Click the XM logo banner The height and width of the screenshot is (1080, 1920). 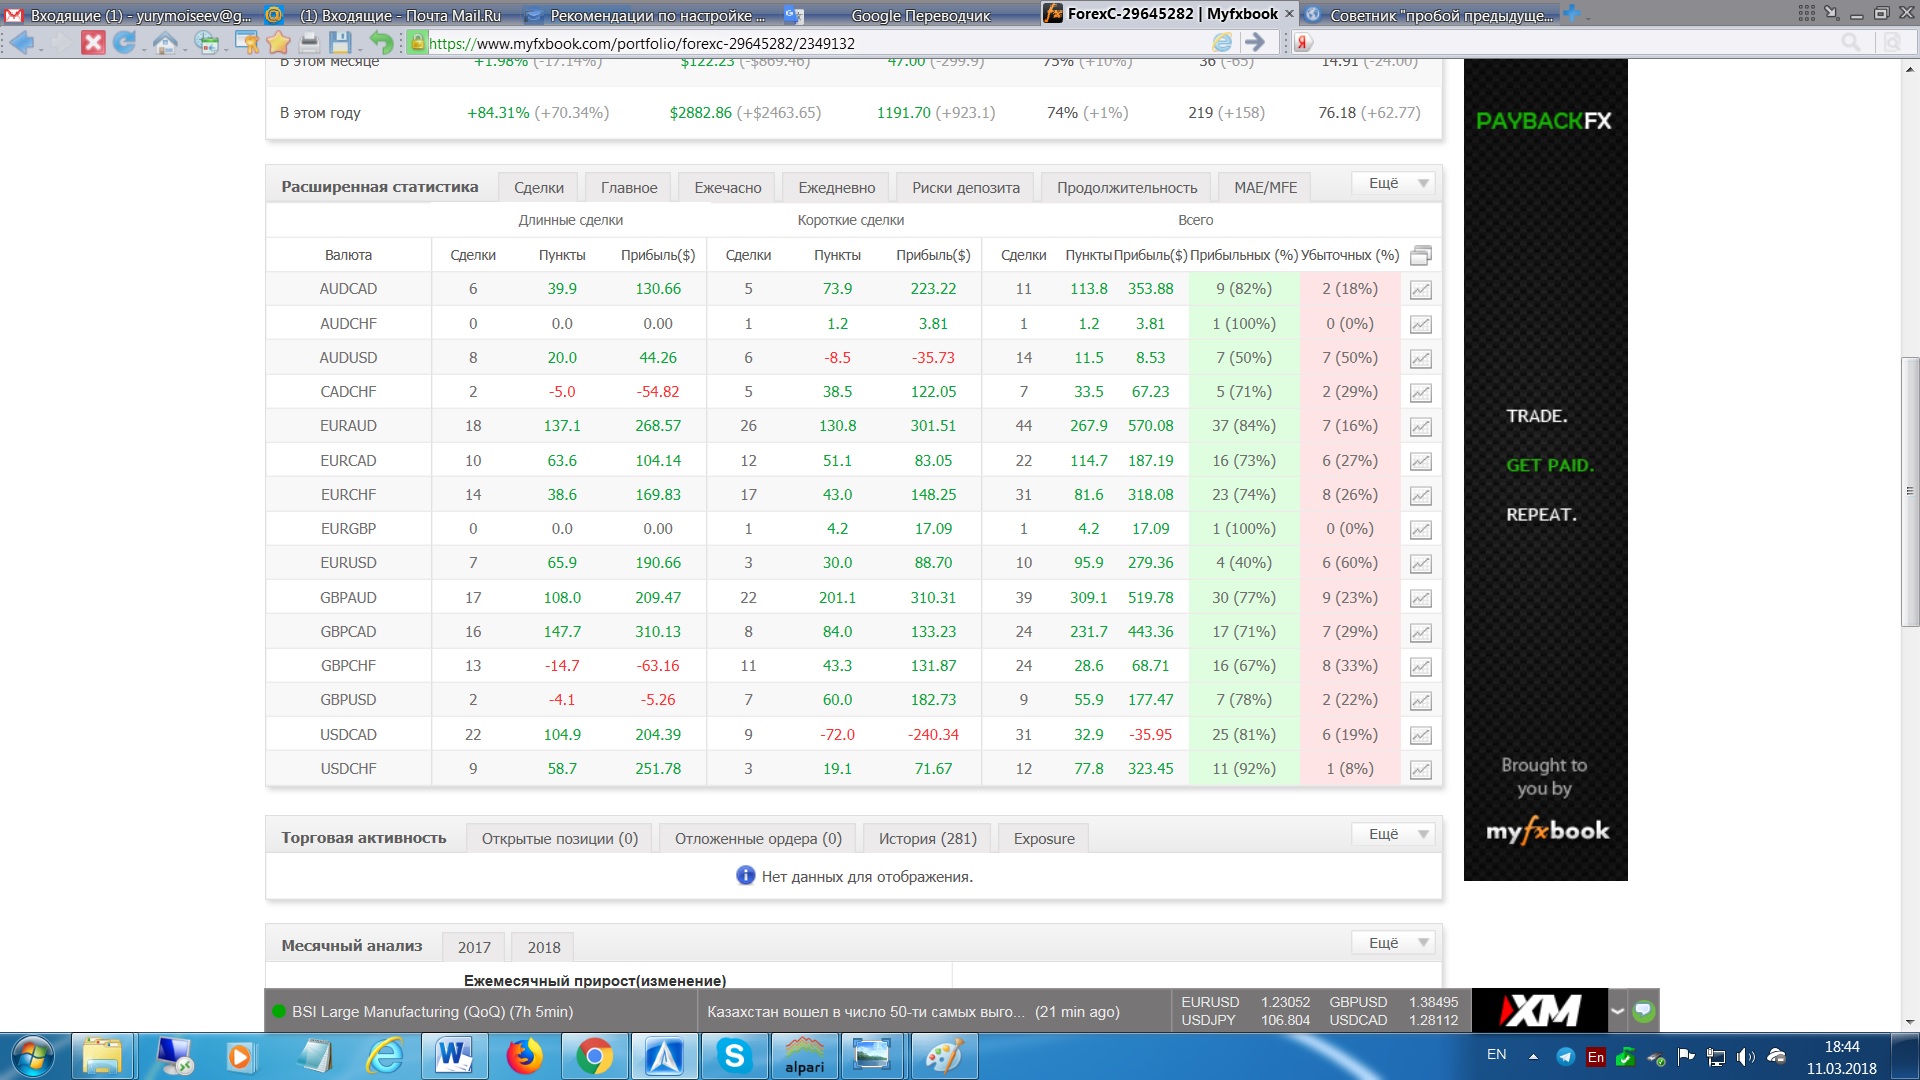pos(1540,1011)
